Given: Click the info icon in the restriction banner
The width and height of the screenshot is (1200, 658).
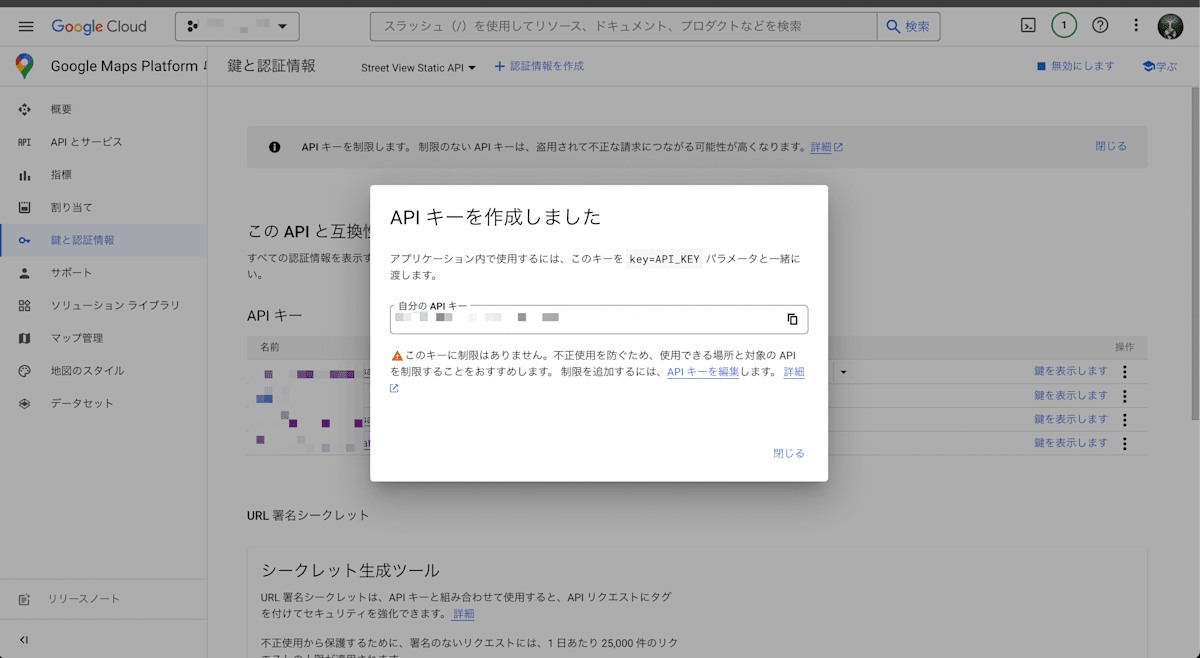Looking at the screenshot, I should [275, 147].
